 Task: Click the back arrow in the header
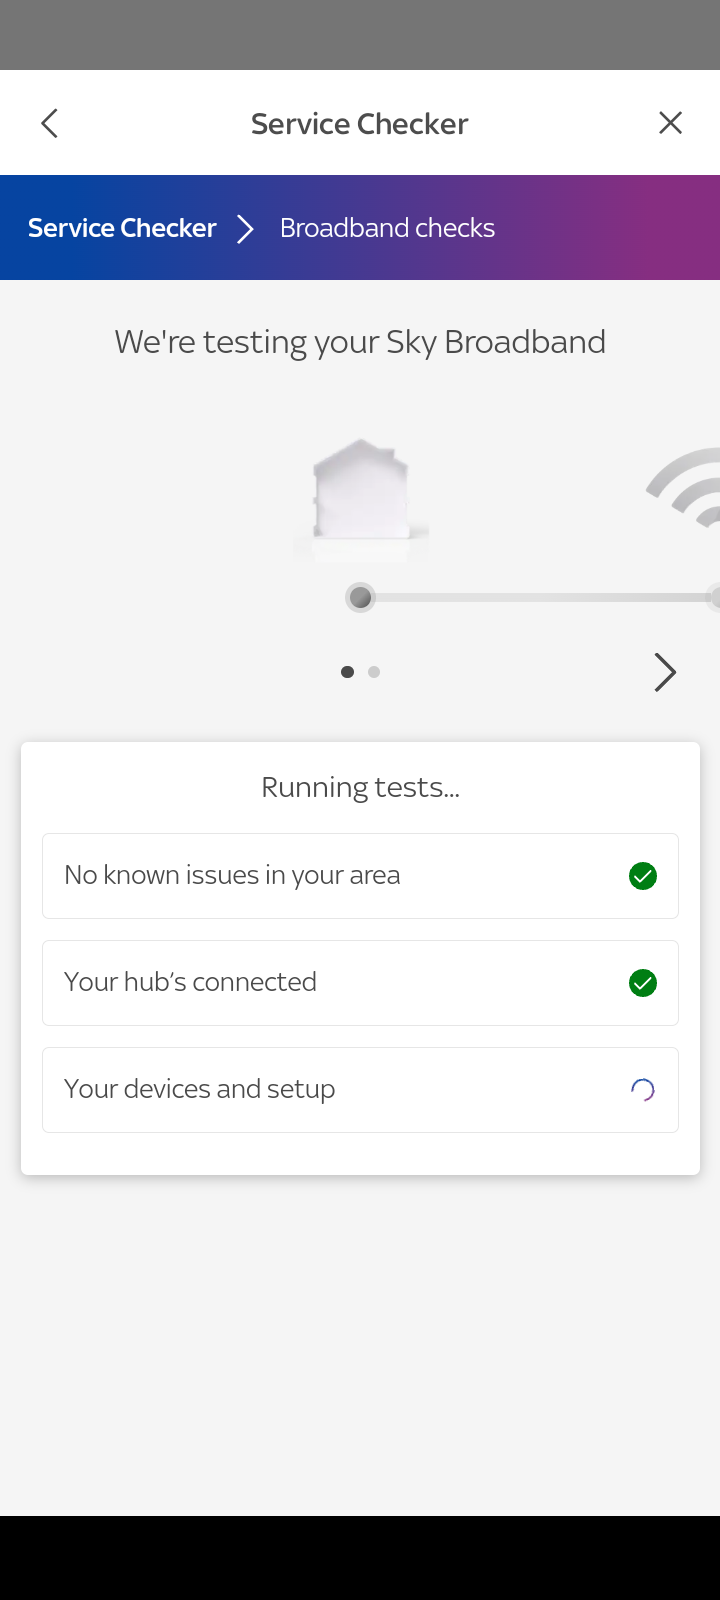[x=48, y=122]
